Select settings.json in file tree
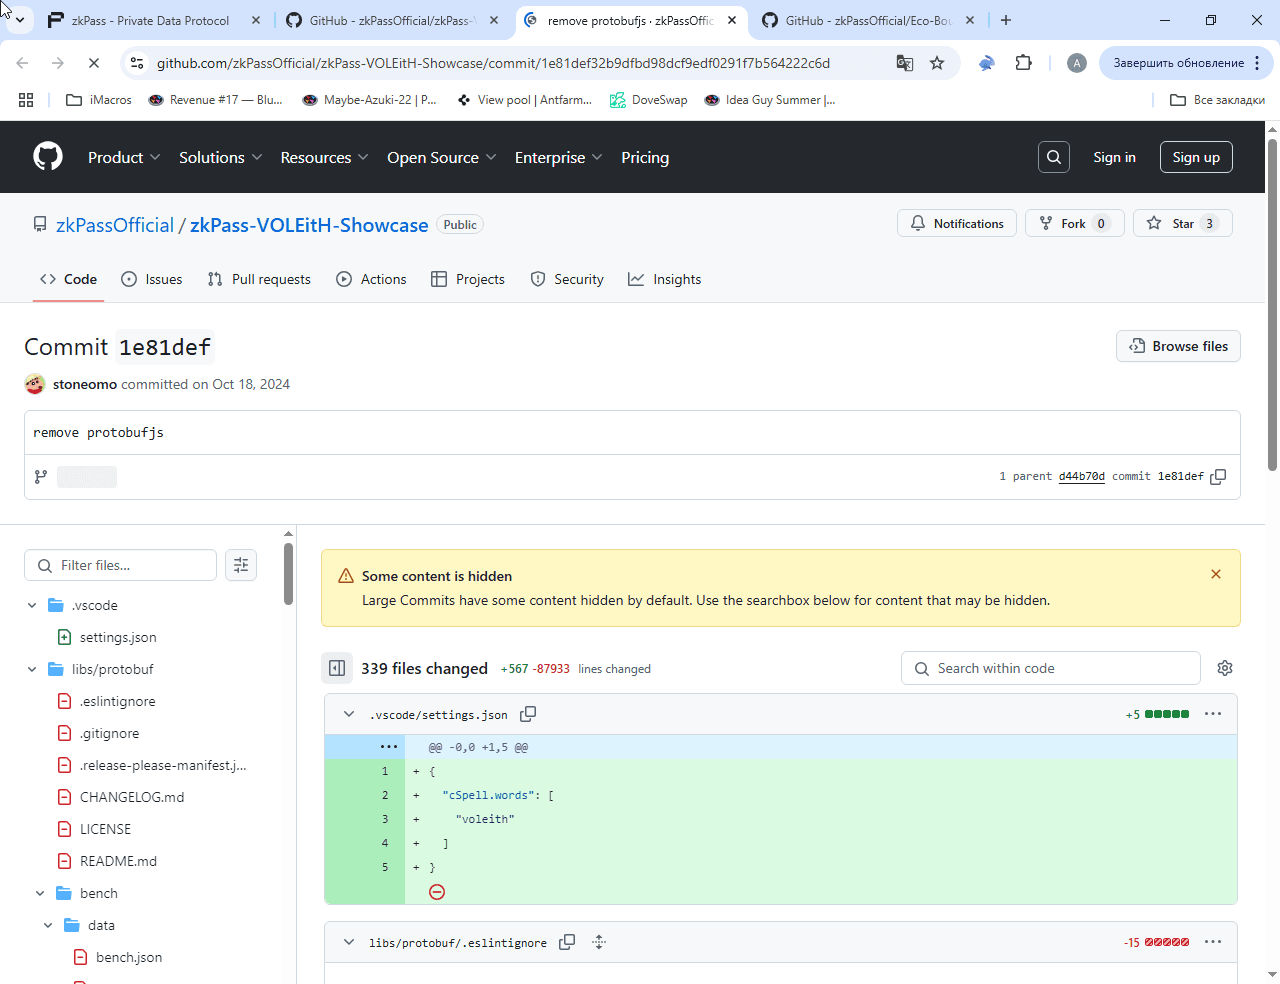Image resolution: width=1280 pixels, height=984 pixels. pos(118,637)
